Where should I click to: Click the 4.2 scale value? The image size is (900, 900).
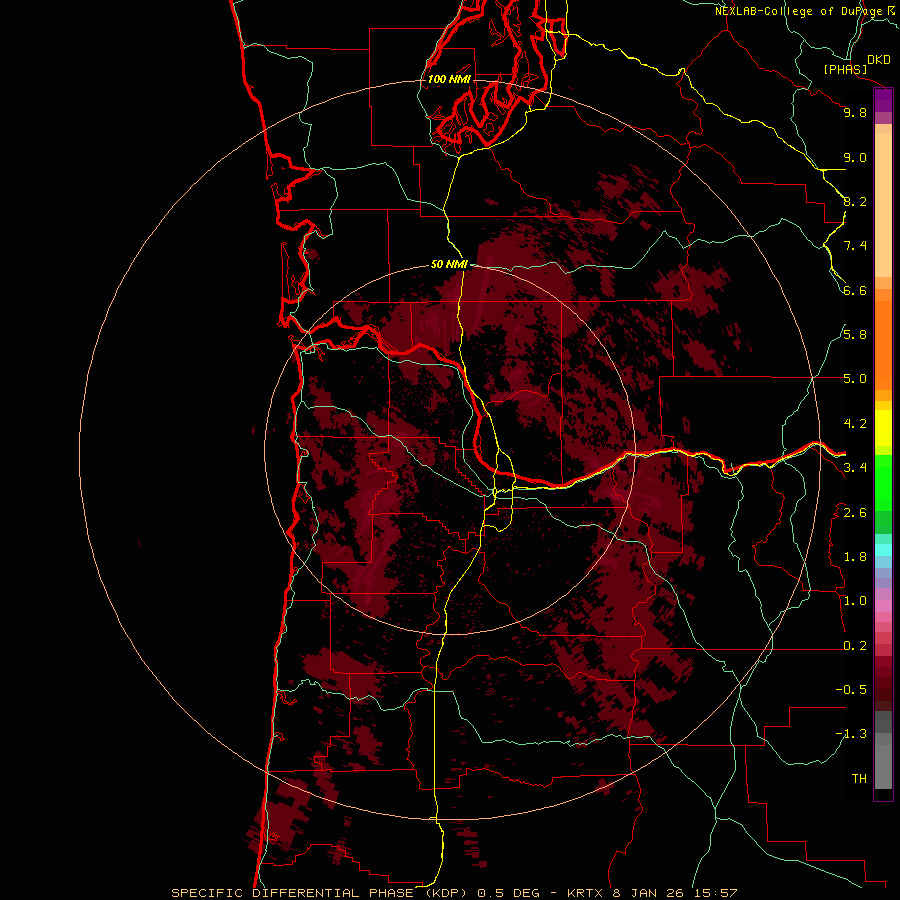[855, 424]
